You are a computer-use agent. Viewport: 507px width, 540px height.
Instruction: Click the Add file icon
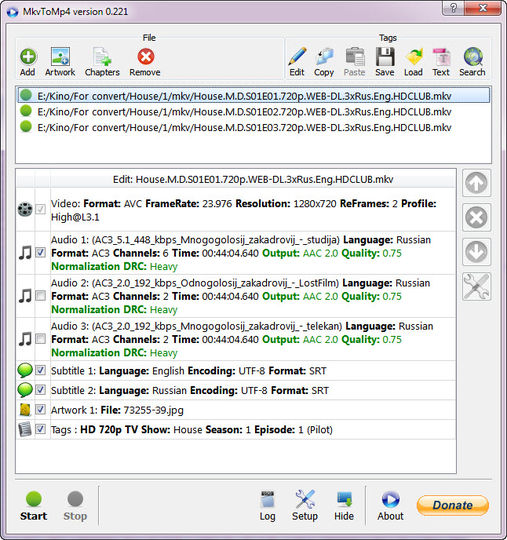(28, 57)
